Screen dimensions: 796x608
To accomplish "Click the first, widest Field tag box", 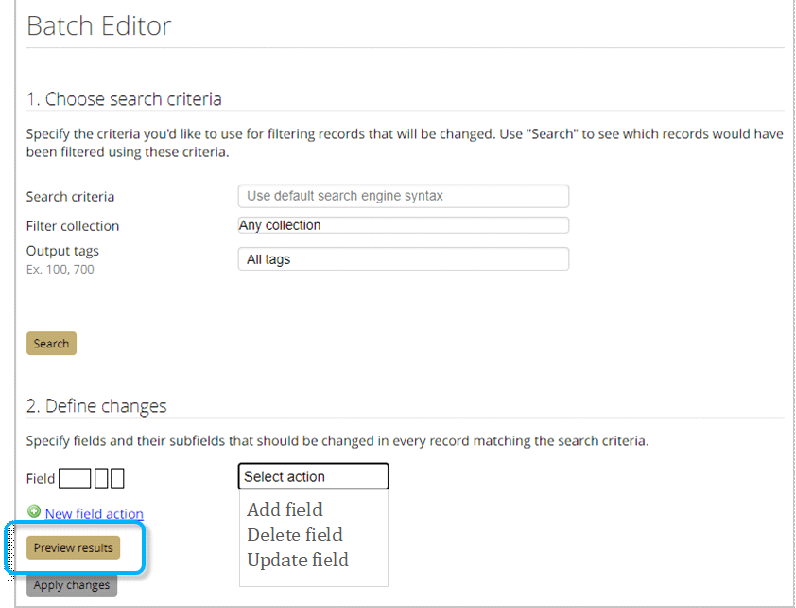I will (75, 479).
